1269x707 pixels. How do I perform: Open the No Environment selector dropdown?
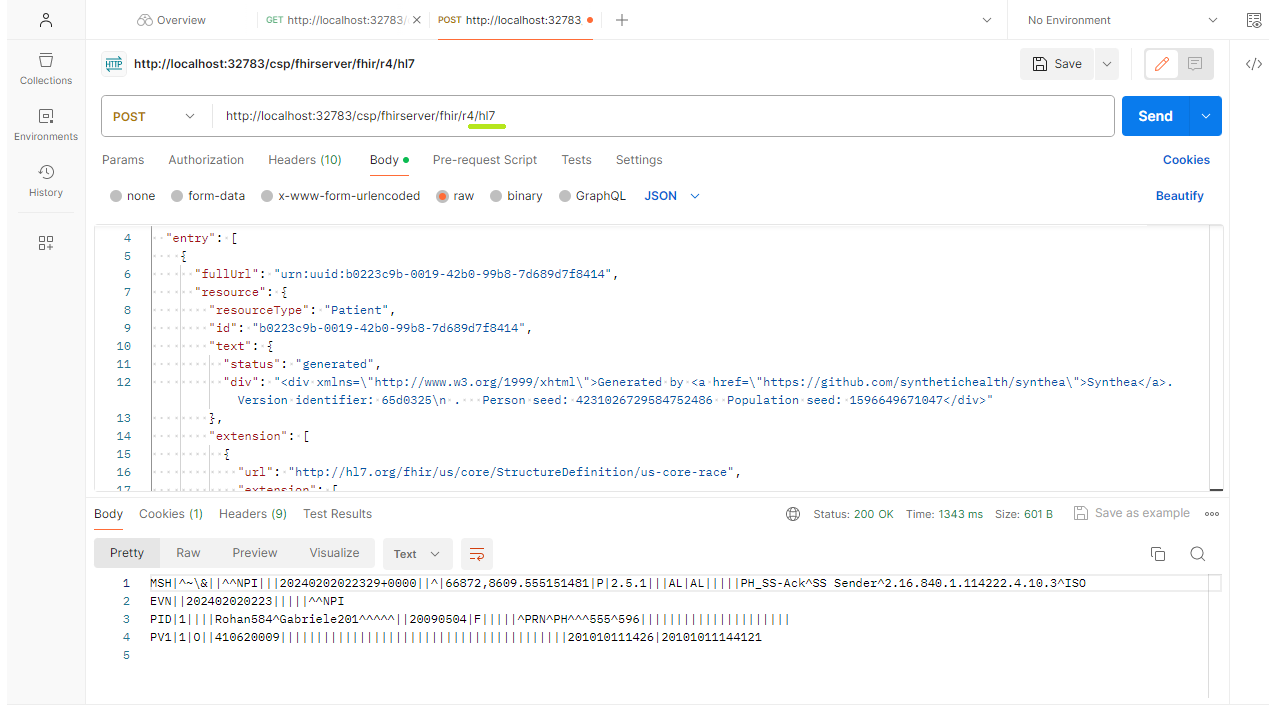pyautogui.click(x=1123, y=20)
